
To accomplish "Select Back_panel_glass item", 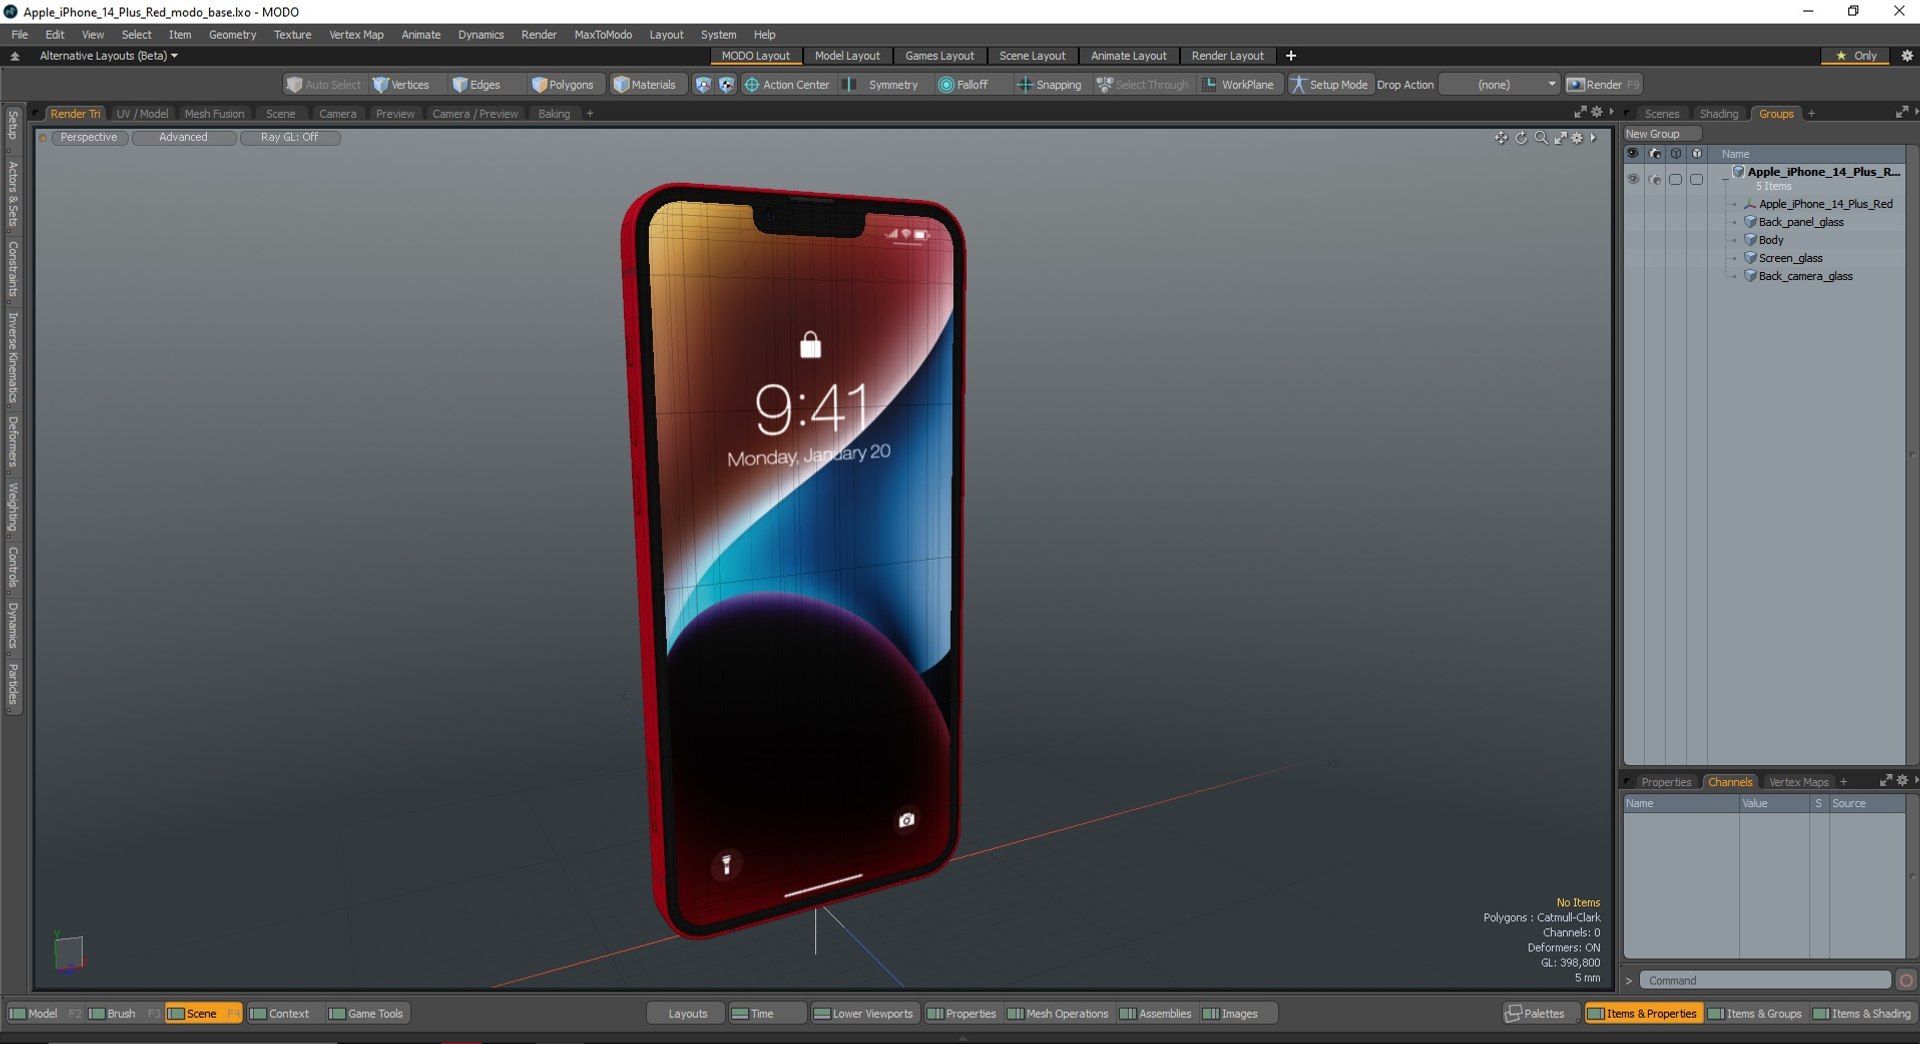I will click(x=1801, y=222).
